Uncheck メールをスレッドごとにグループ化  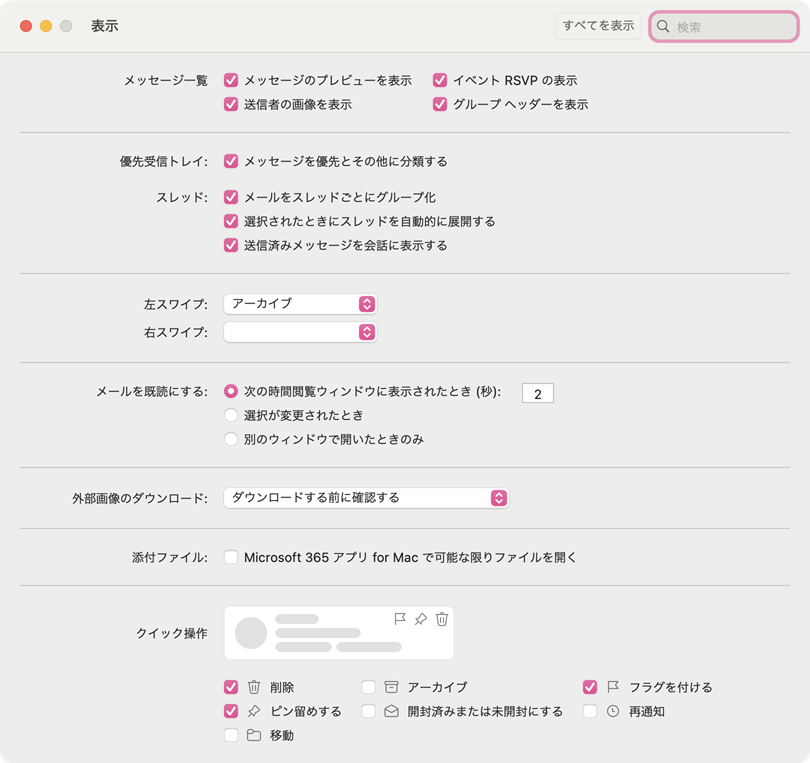coord(231,197)
